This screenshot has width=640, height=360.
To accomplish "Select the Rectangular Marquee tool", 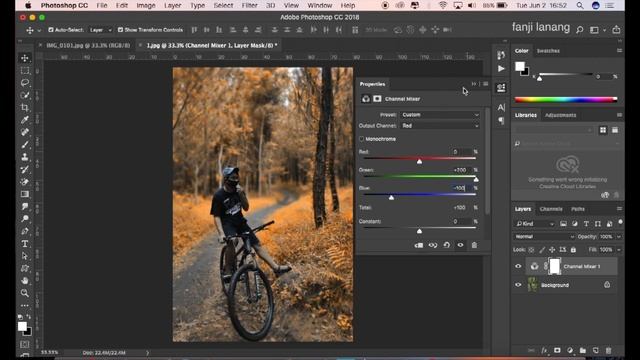I will (x=25, y=71).
